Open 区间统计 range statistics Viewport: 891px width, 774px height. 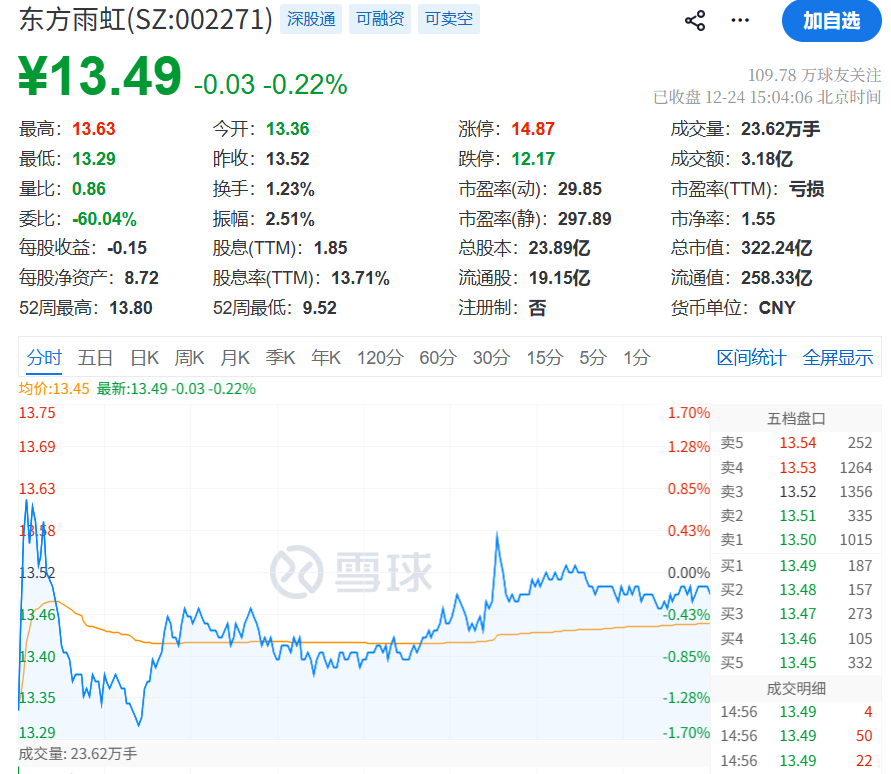pos(751,358)
